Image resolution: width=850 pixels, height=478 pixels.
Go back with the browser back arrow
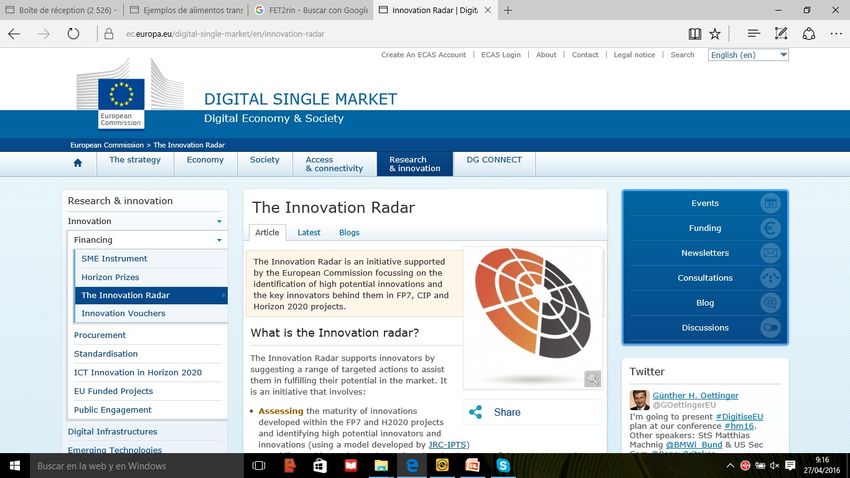[14, 34]
